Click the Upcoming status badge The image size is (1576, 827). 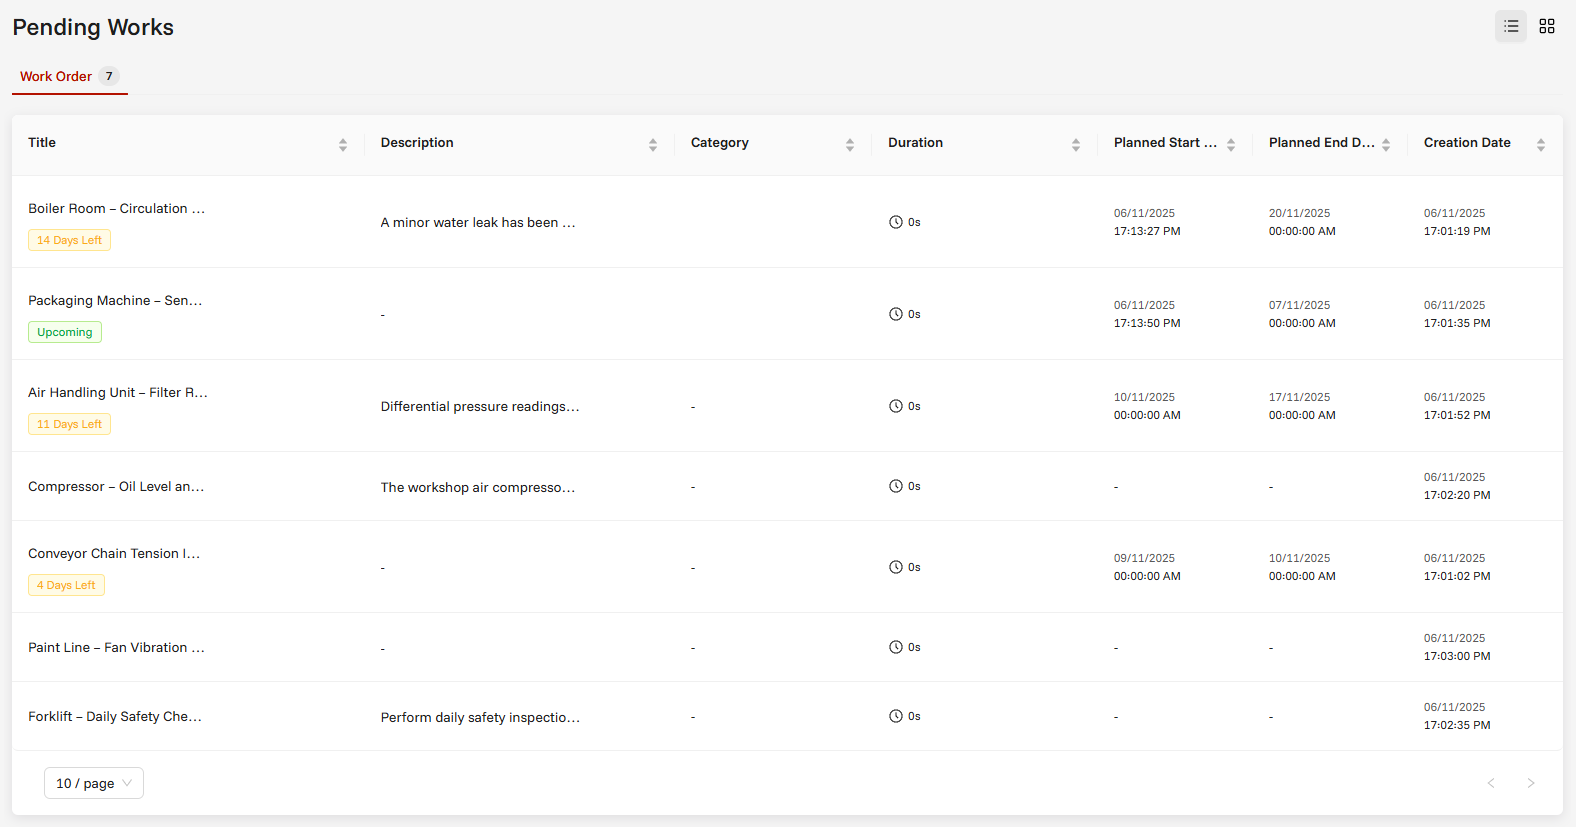tap(65, 332)
